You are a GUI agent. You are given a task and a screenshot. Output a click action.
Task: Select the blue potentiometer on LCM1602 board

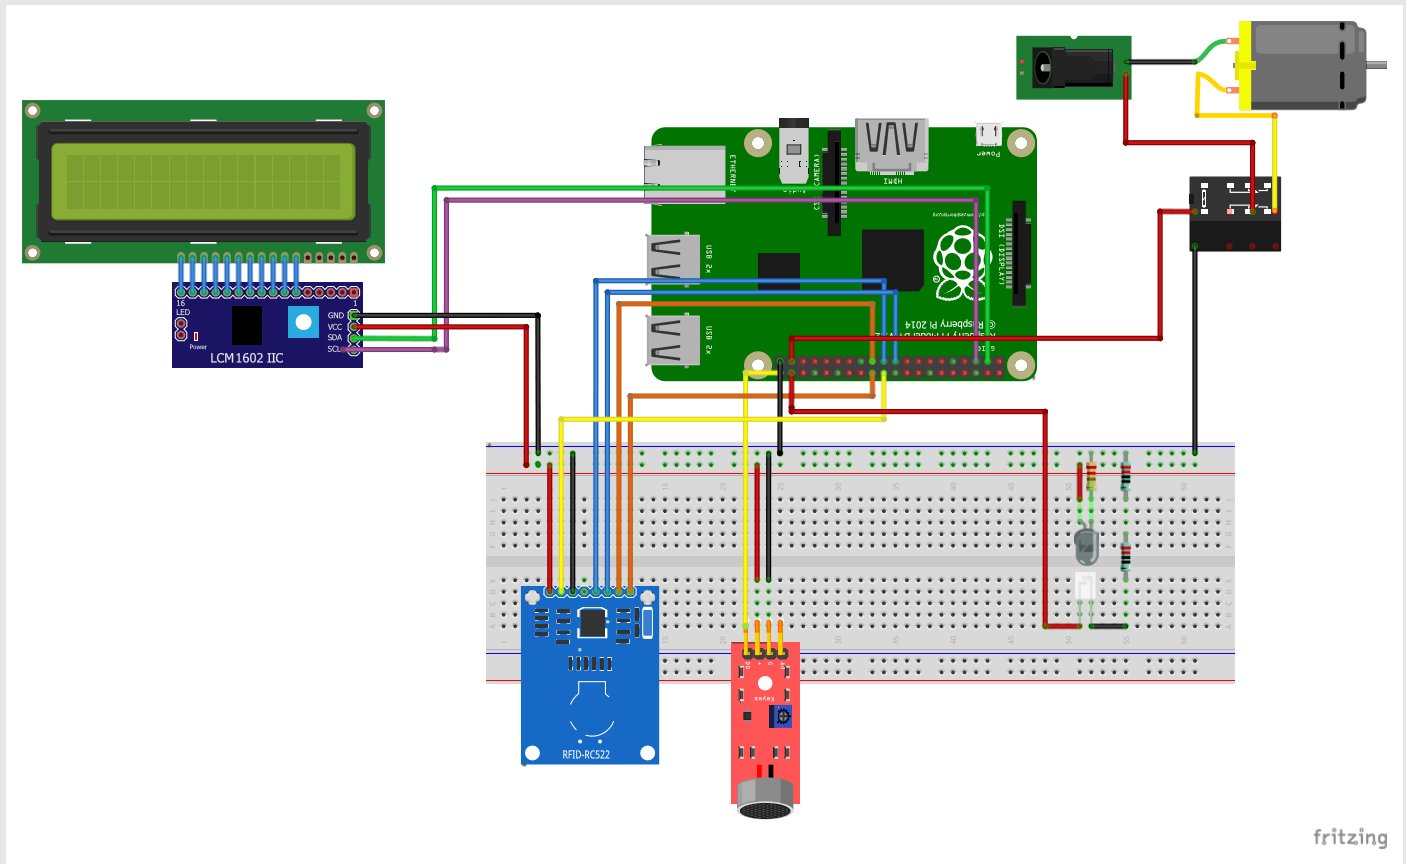click(303, 321)
